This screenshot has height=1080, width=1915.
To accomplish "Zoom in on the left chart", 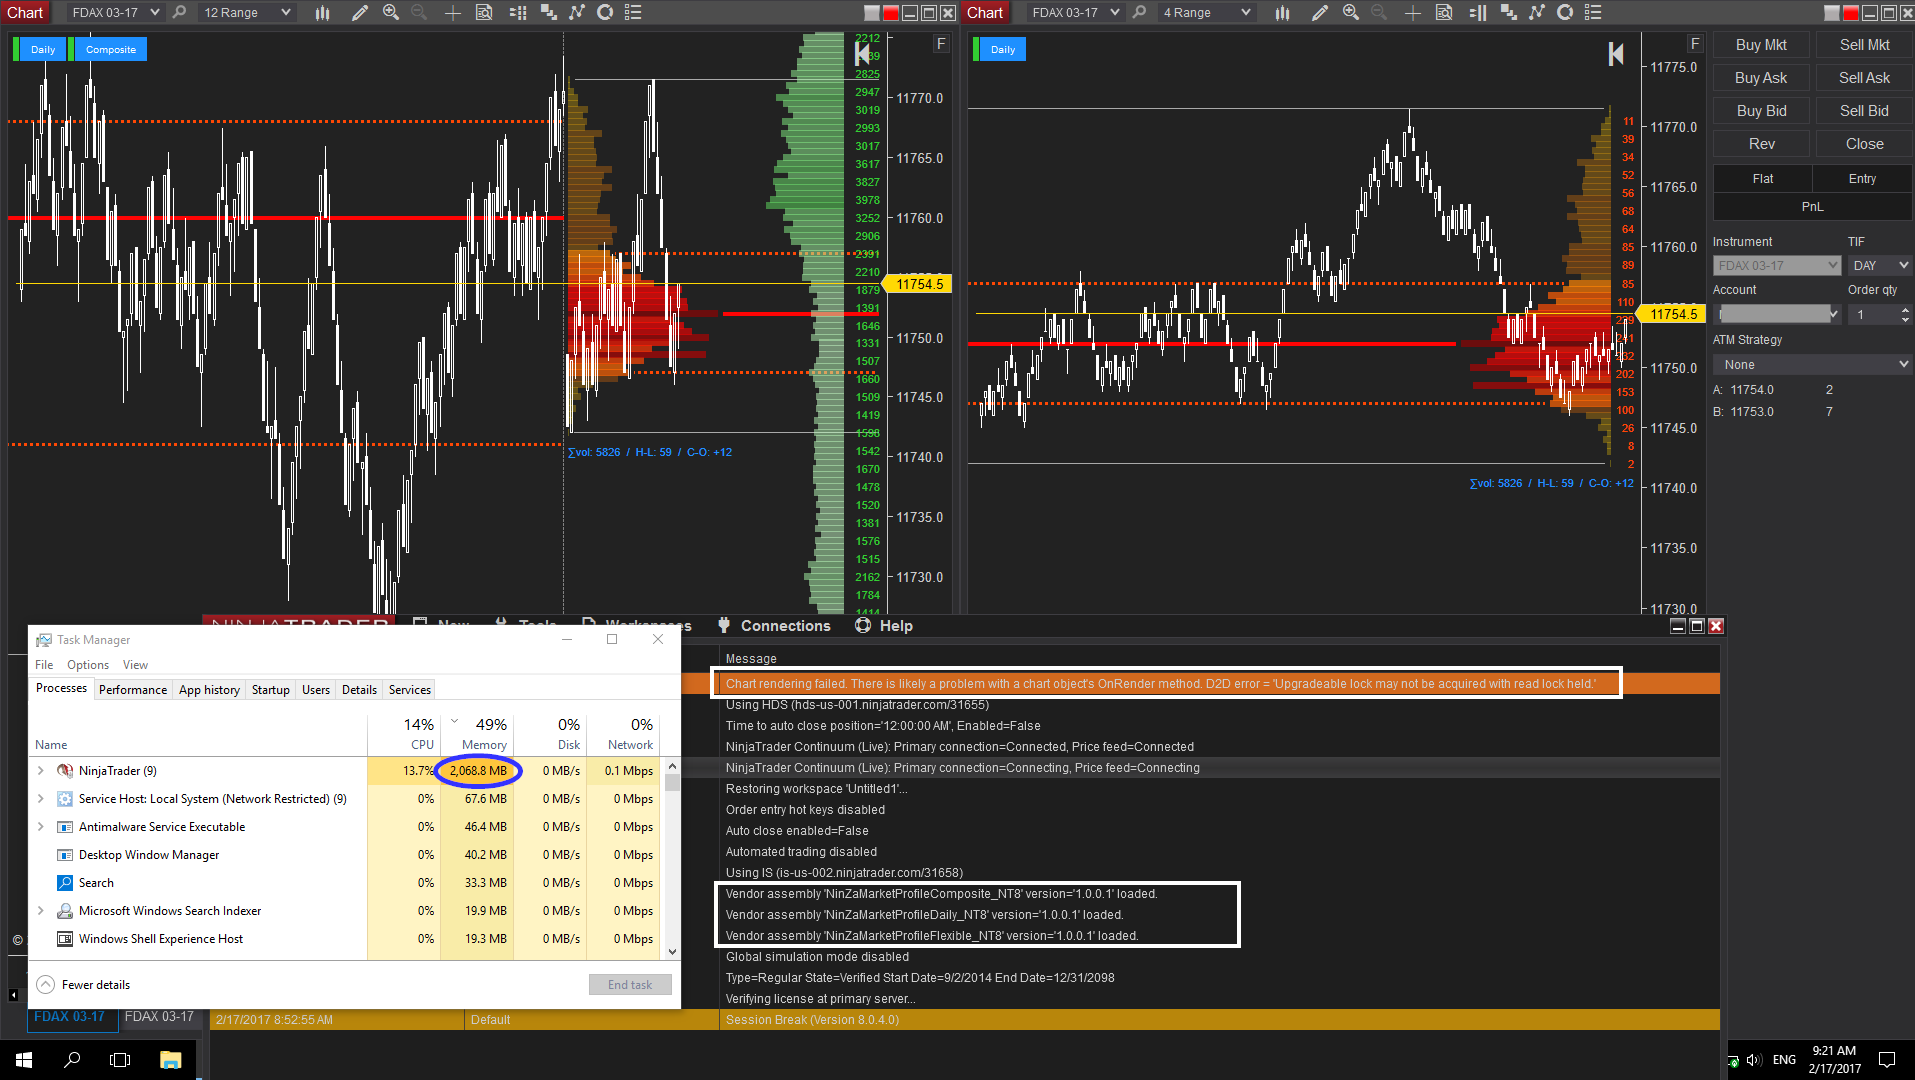I will click(x=391, y=13).
